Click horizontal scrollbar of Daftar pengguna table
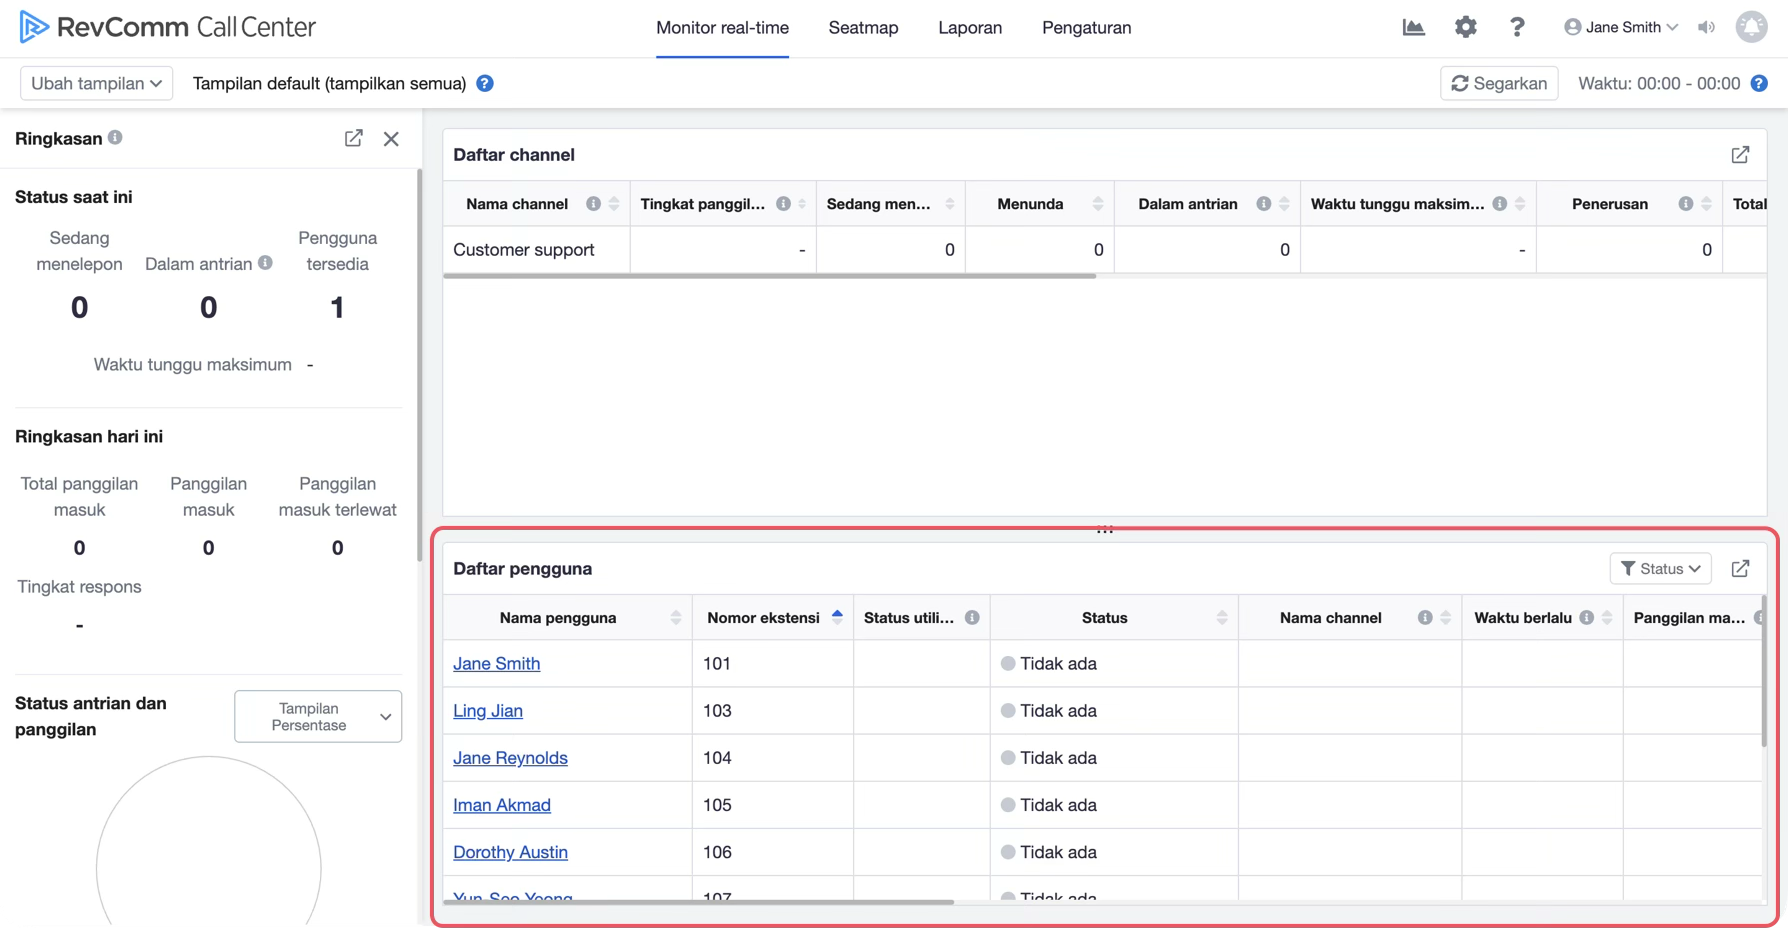This screenshot has width=1788, height=930. pyautogui.click(x=699, y=902)
